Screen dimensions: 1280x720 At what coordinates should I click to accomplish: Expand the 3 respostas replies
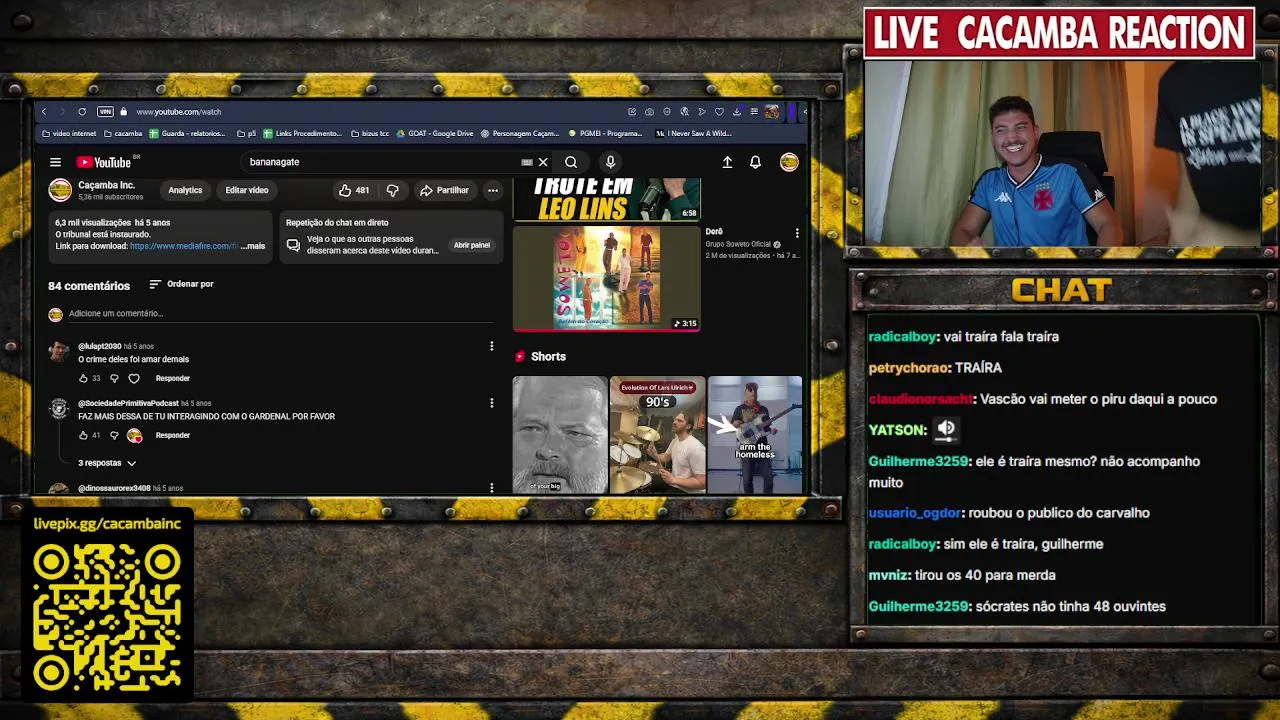[107, 463]
